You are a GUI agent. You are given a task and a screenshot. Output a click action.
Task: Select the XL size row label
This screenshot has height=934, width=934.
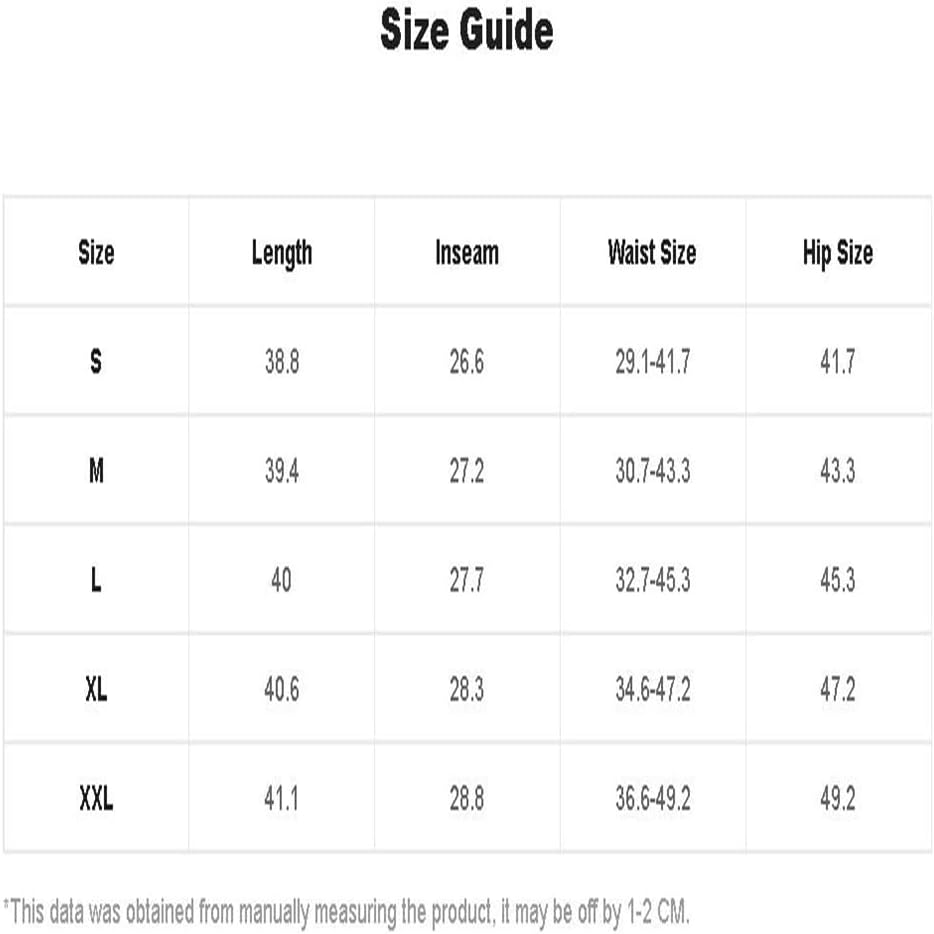pyautogui.click(x=96, y=689)
